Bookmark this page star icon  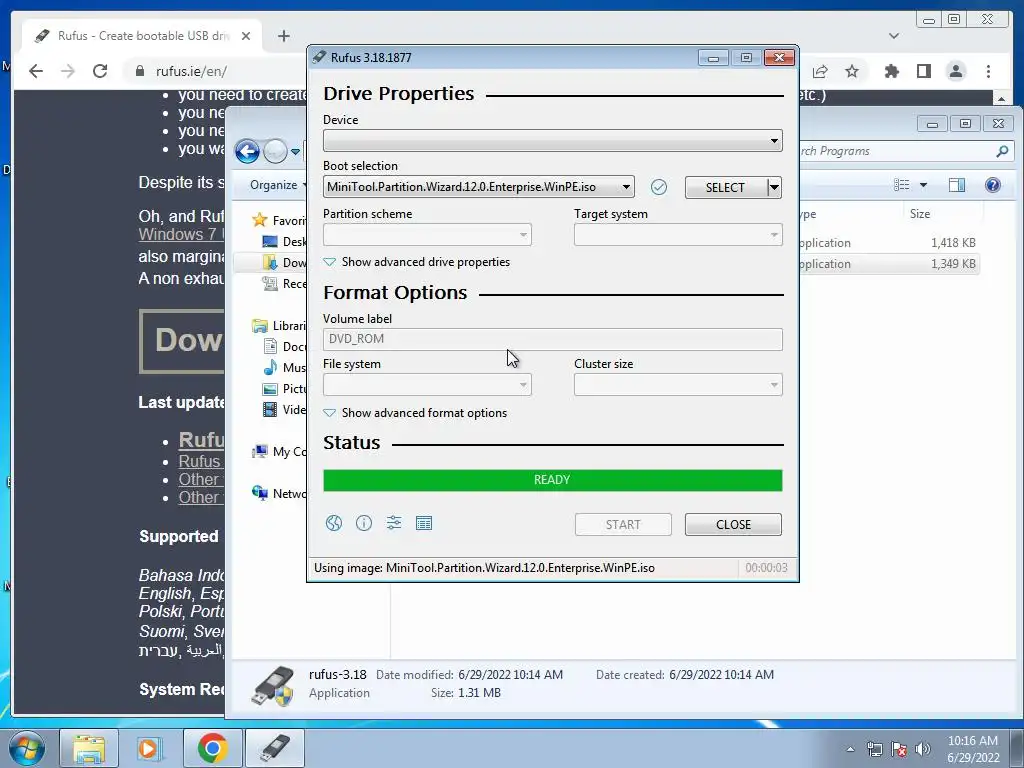point(852,71)
